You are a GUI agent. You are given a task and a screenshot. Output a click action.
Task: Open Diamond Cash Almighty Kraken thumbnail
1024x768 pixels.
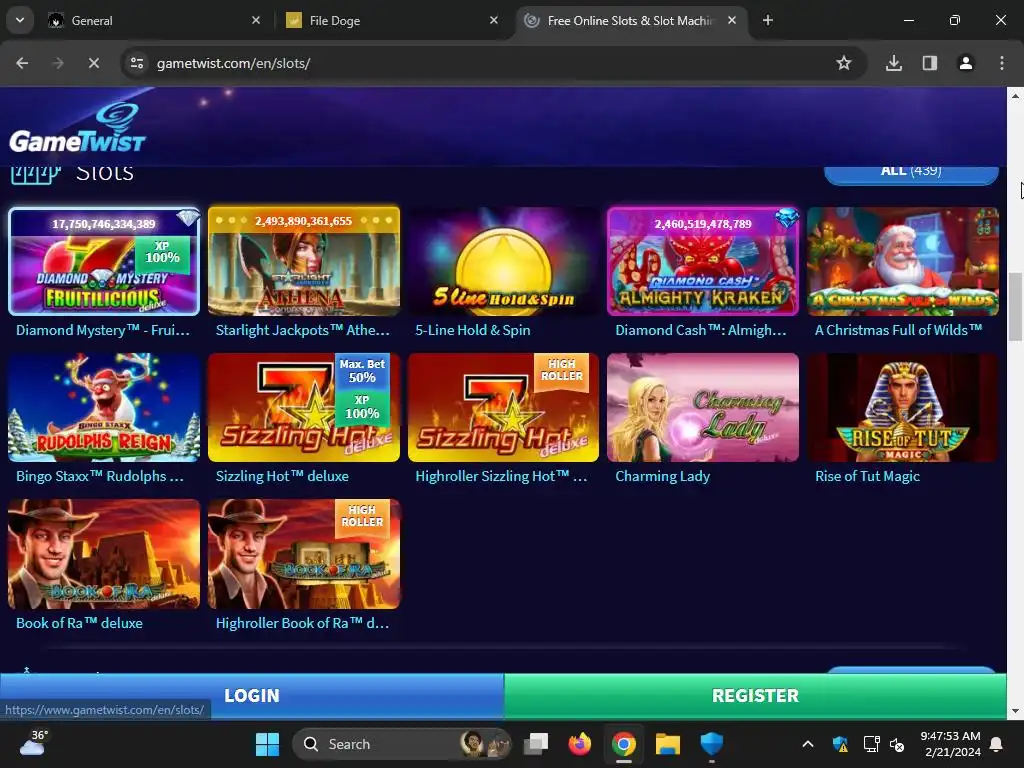pyautogui.click(x=703, y=261)
